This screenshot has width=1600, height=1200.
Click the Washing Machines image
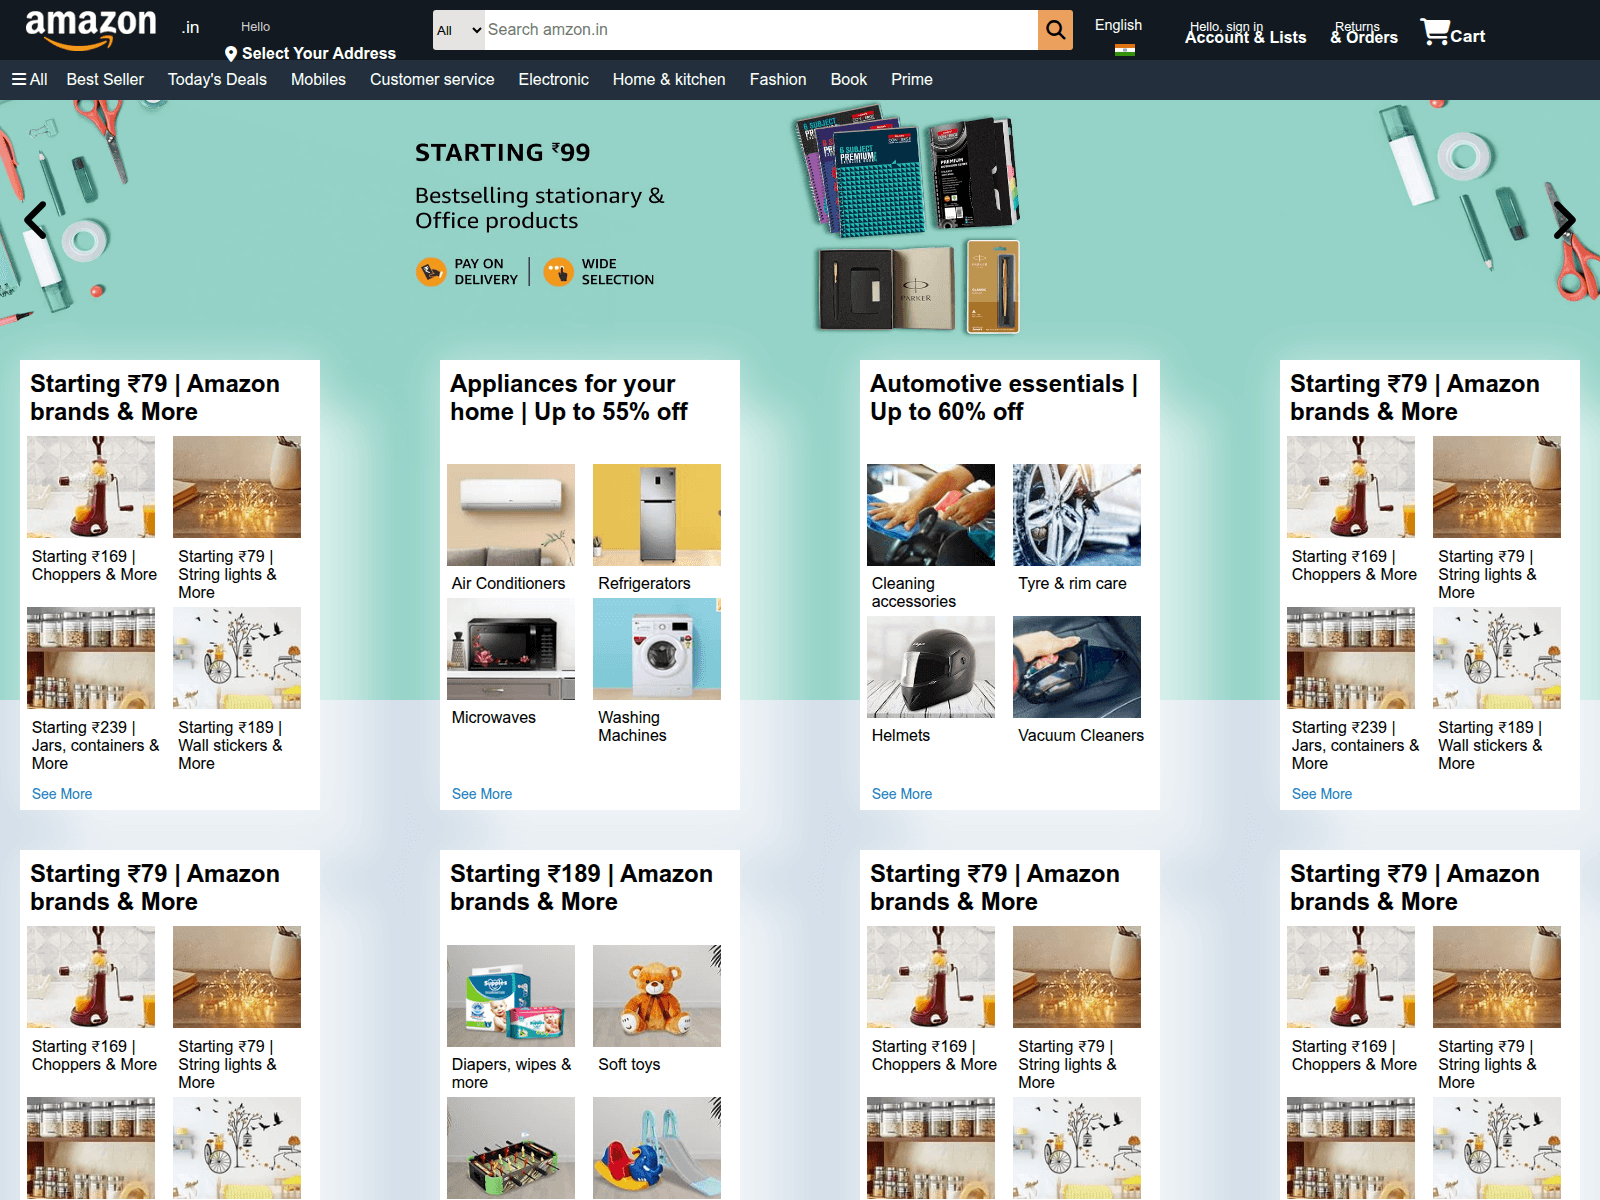[657, 649]
